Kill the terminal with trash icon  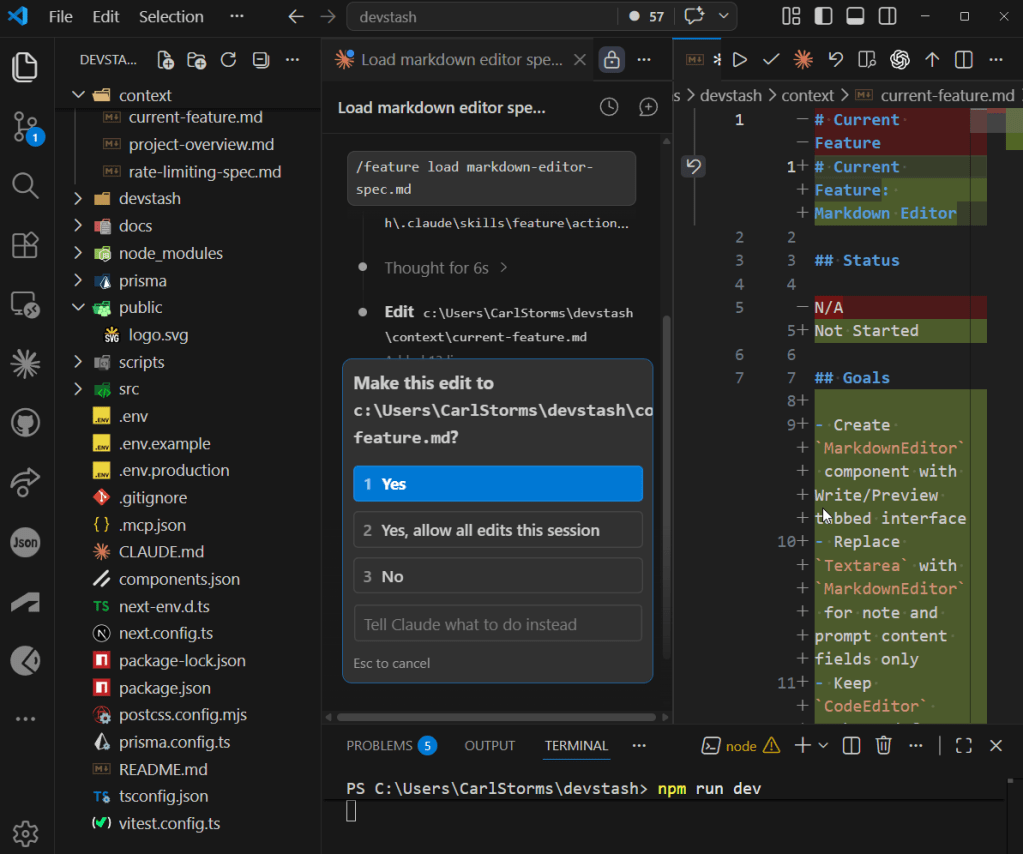coord(884,745)
